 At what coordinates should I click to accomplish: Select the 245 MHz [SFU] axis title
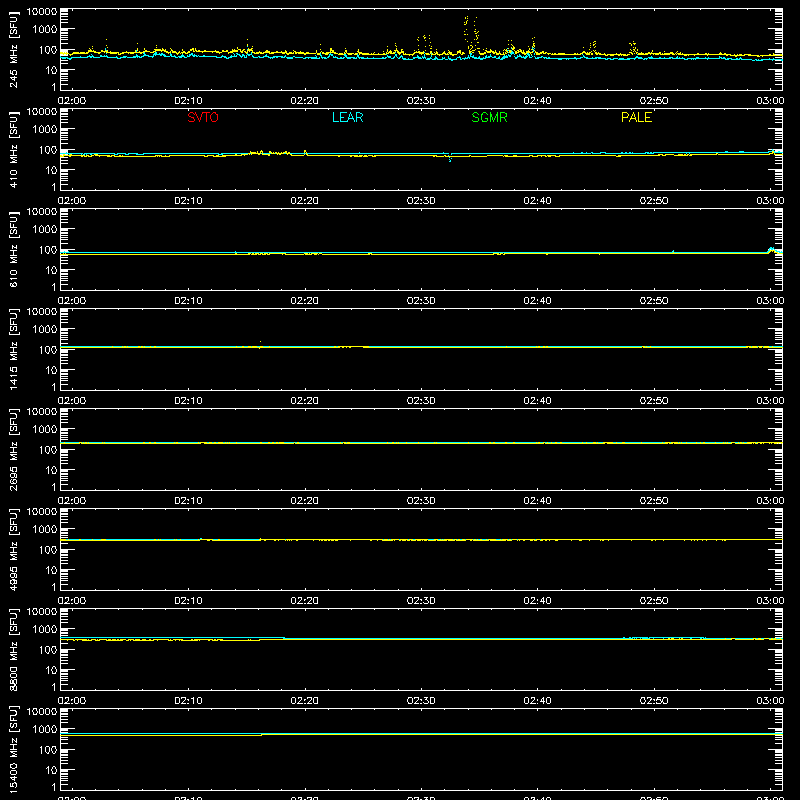coord(13,49)
